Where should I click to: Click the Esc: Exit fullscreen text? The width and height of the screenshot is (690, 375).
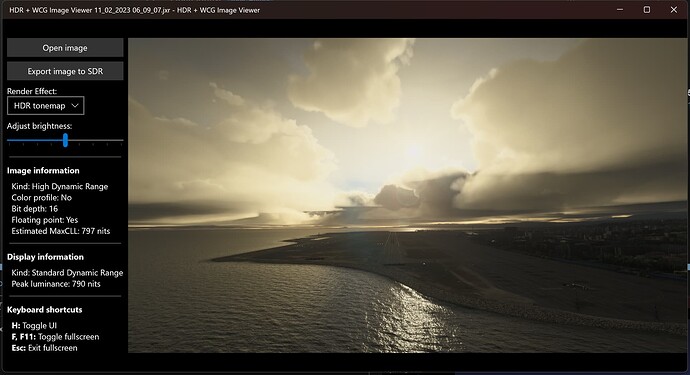coord(44,348)
